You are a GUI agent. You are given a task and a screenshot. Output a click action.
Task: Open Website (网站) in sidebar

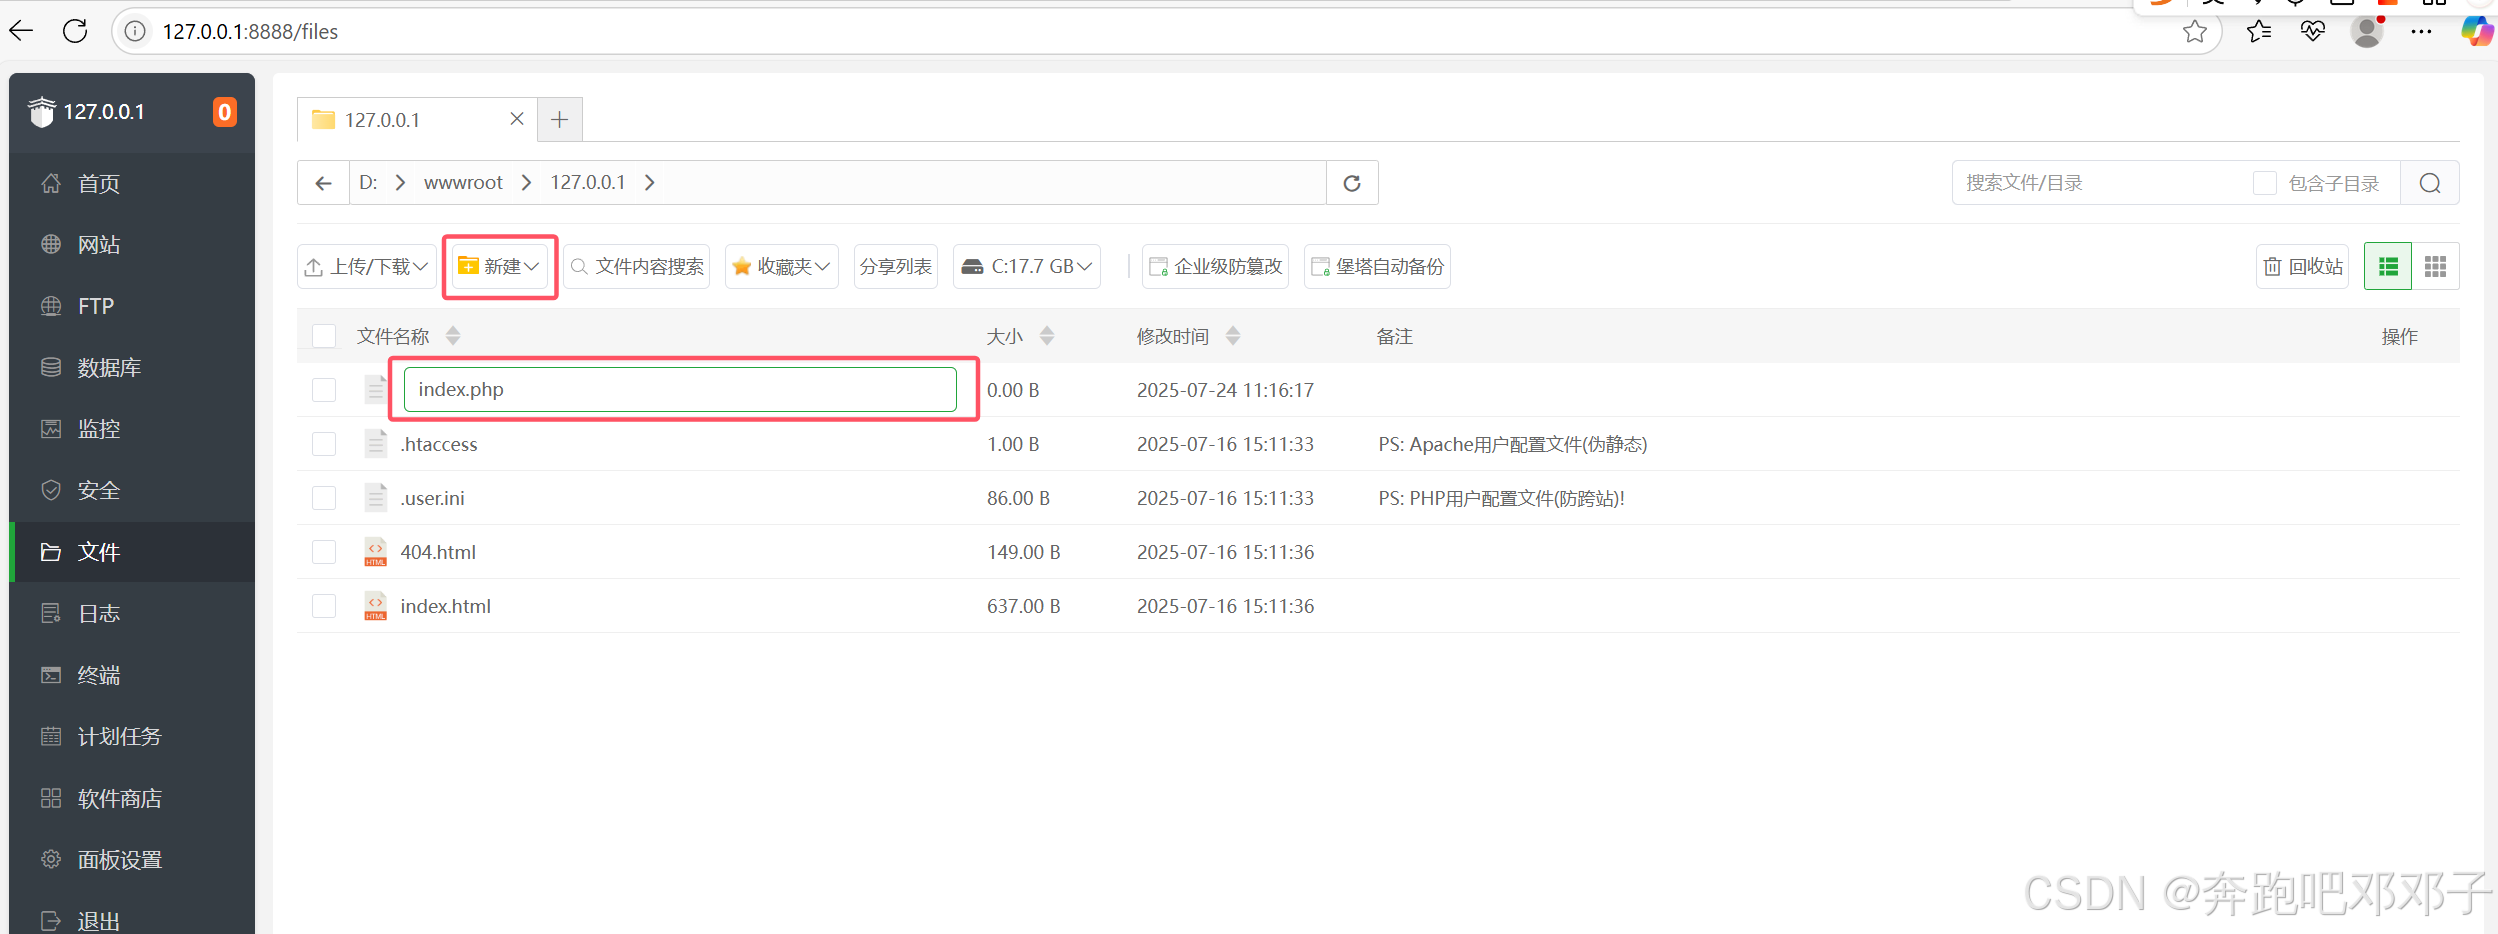(x=132, y=245)
